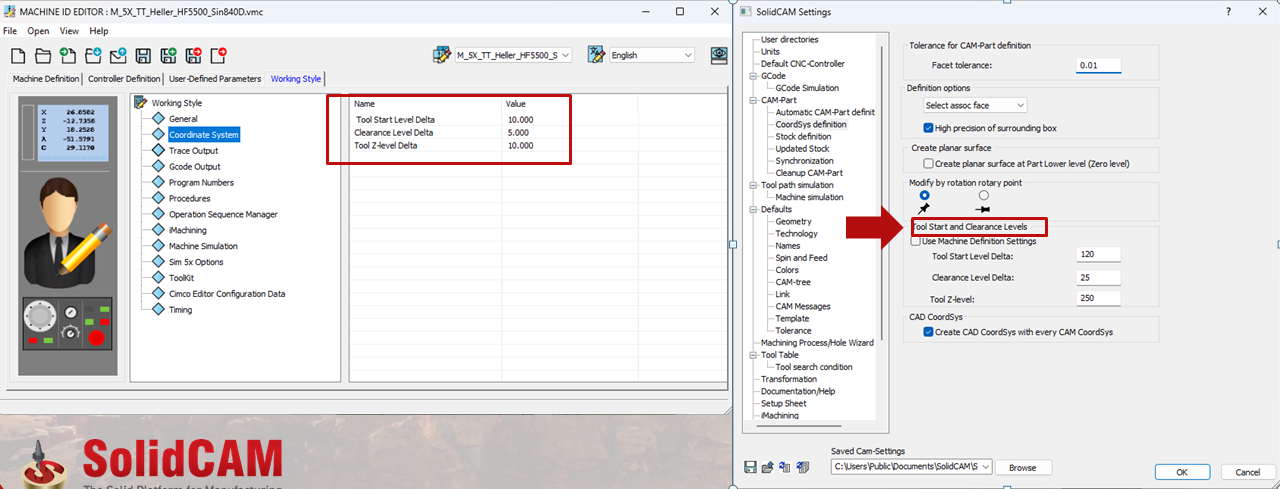Switch to the Controller Definition tab
This screenshot has height=489, width=1280.
tap(124, 79)
